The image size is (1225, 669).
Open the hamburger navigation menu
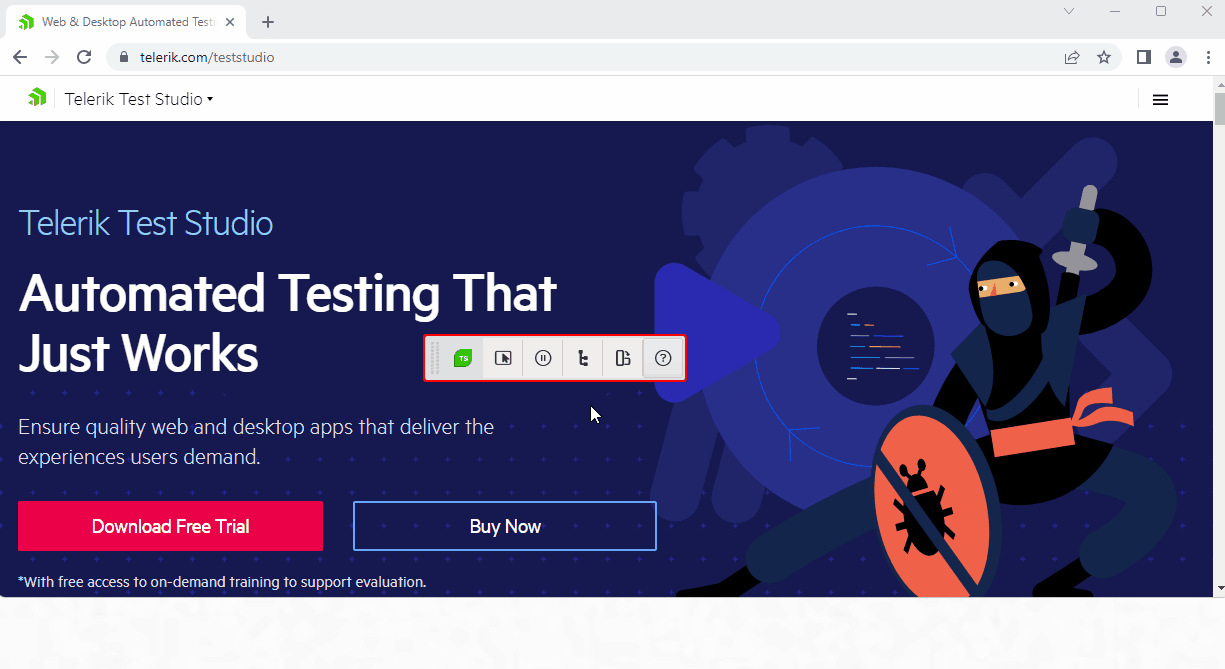pyautogui.click(x=1161, y=99)
